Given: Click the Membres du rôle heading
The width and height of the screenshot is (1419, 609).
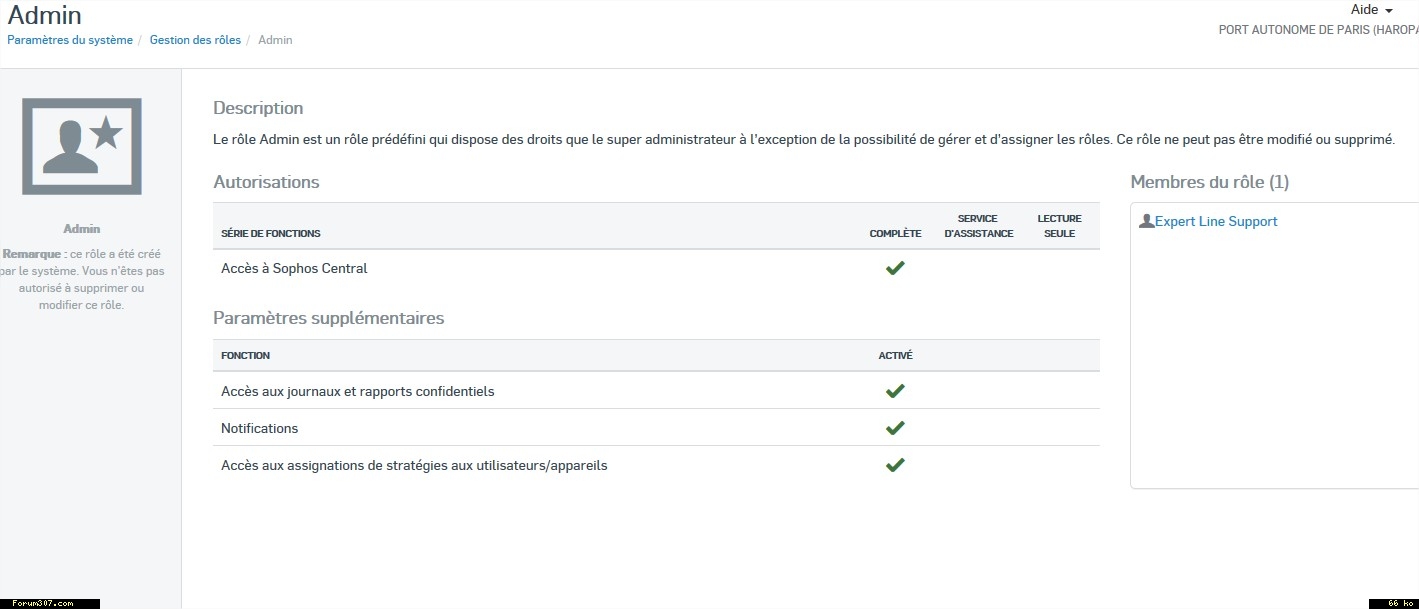Looking at the screenshot, I should (1209, 182).
